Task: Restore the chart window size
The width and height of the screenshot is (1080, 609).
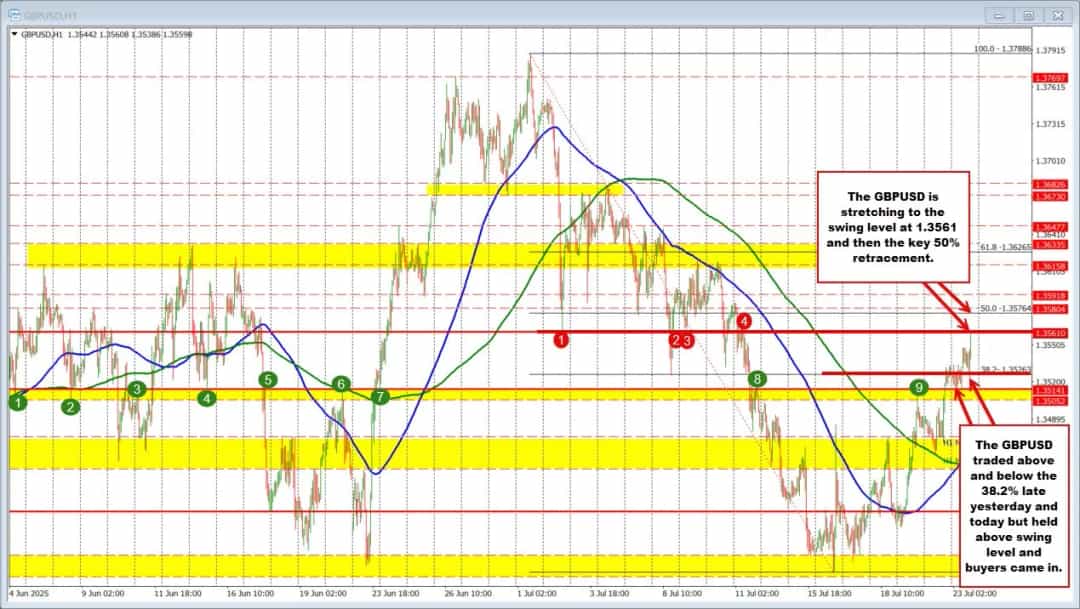Action: [1027, 14]
